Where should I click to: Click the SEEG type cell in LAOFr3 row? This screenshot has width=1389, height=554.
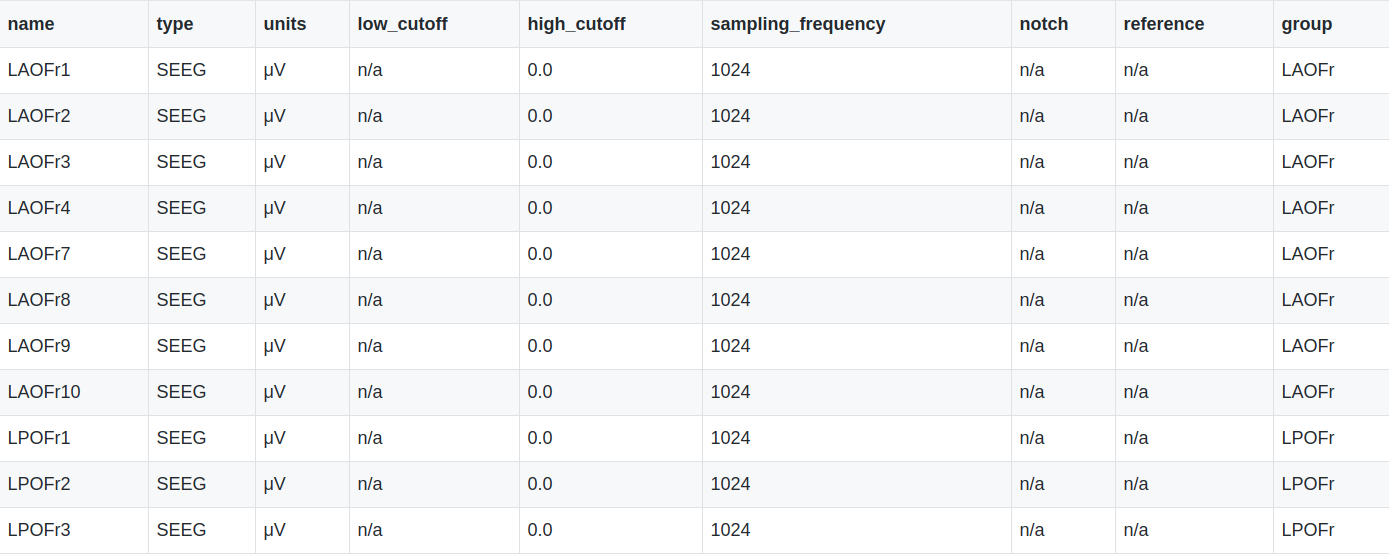181,162
